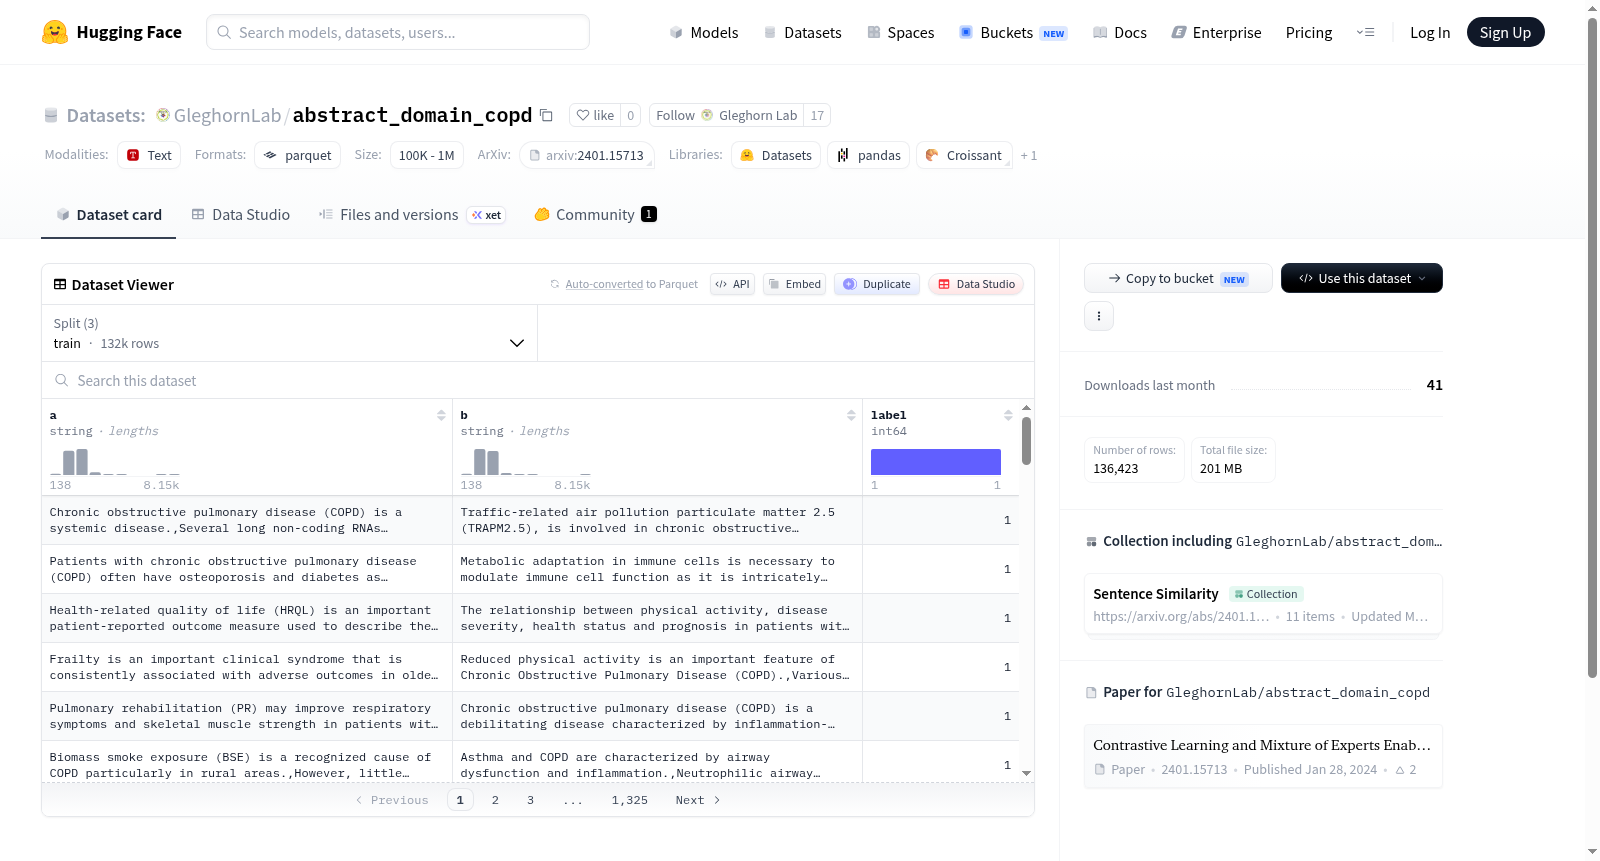Switch to the Data Studio tab

coord(241,214)
